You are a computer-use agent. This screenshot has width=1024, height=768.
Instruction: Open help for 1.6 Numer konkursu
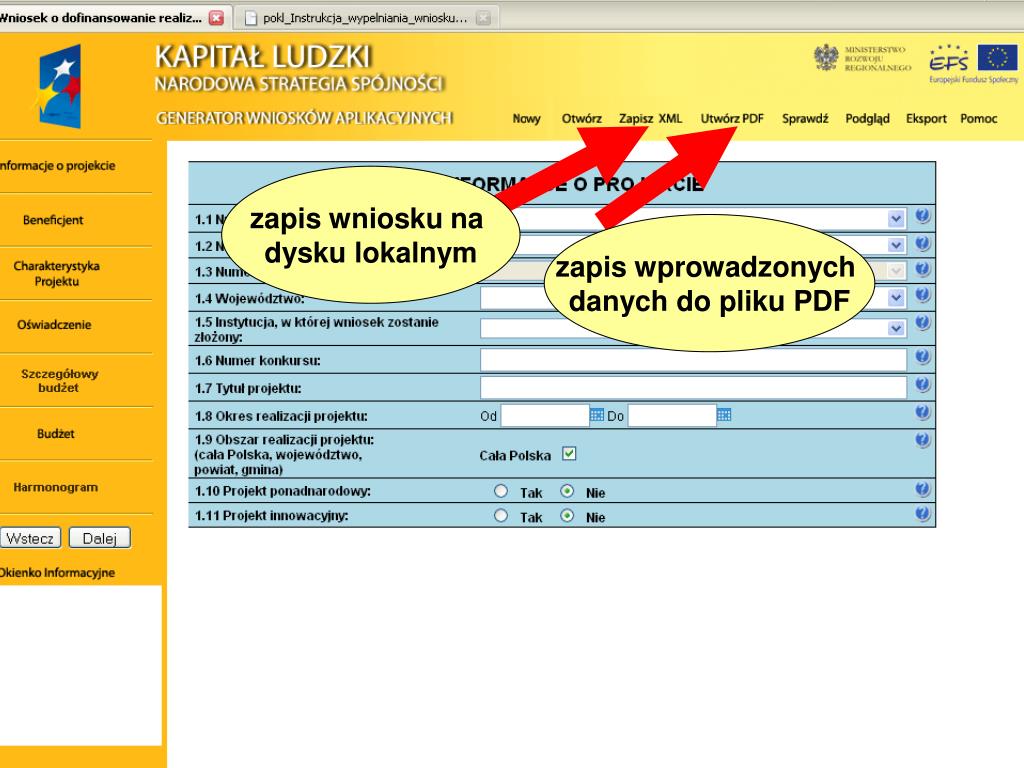point(922,357)
